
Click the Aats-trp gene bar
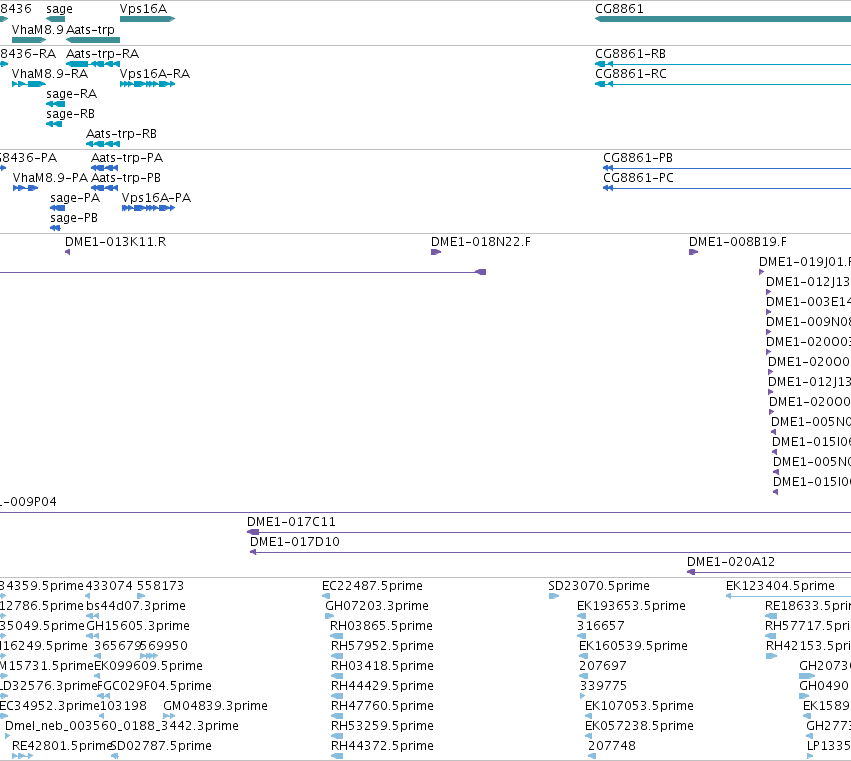coord(93,40)
